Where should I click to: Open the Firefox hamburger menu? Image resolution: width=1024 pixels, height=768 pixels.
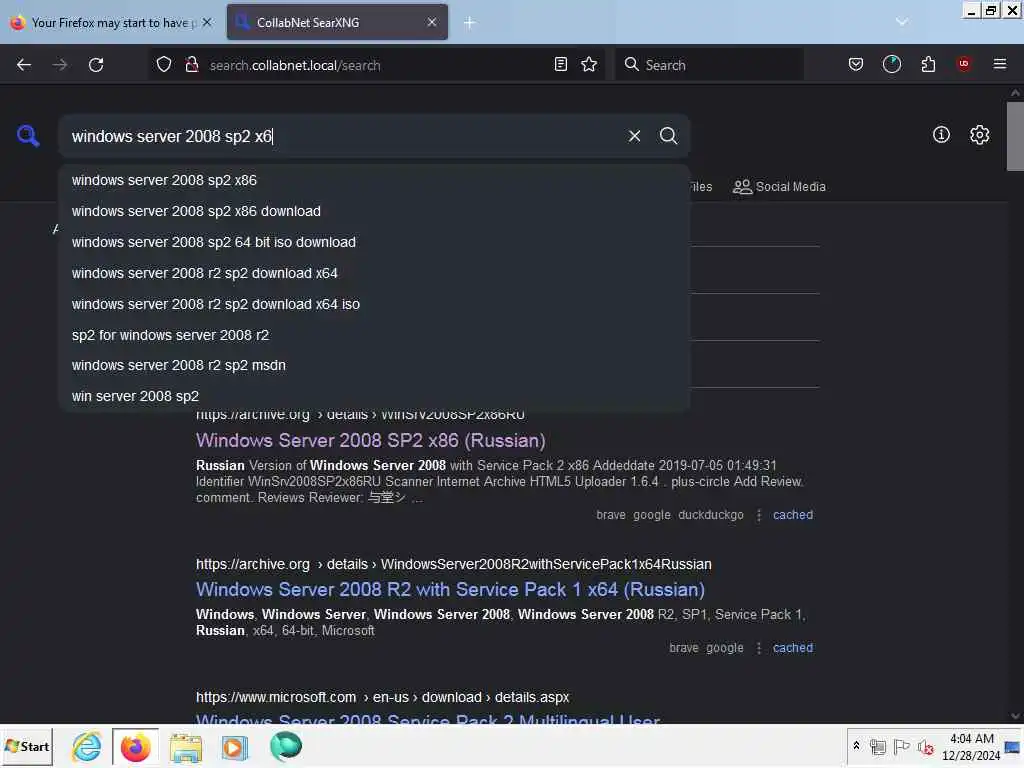point(999,64)
